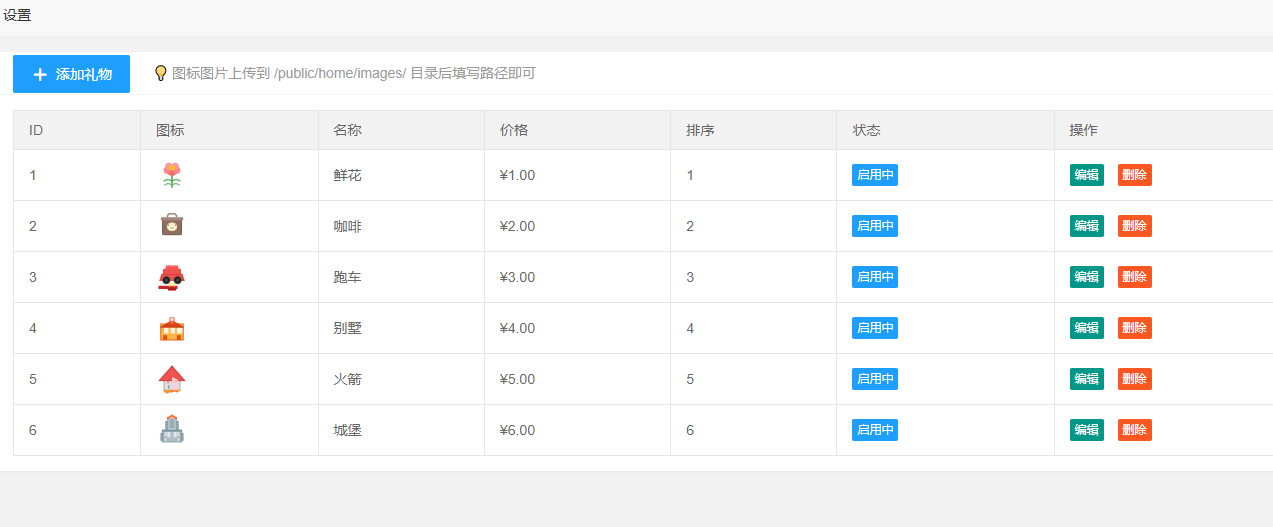Click the plus icon on 添加礼物
This screenshot has width=1273, height=527.
click(40, 74)
